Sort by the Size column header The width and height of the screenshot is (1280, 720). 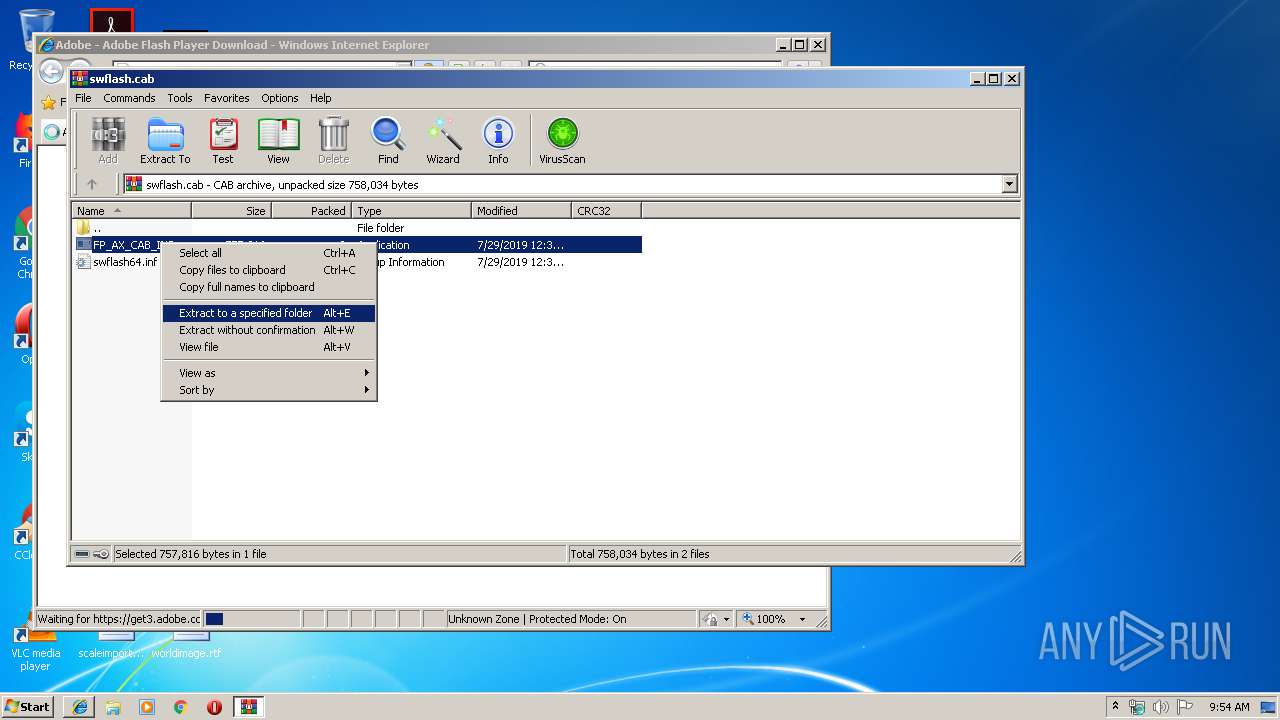pos(231,211)
